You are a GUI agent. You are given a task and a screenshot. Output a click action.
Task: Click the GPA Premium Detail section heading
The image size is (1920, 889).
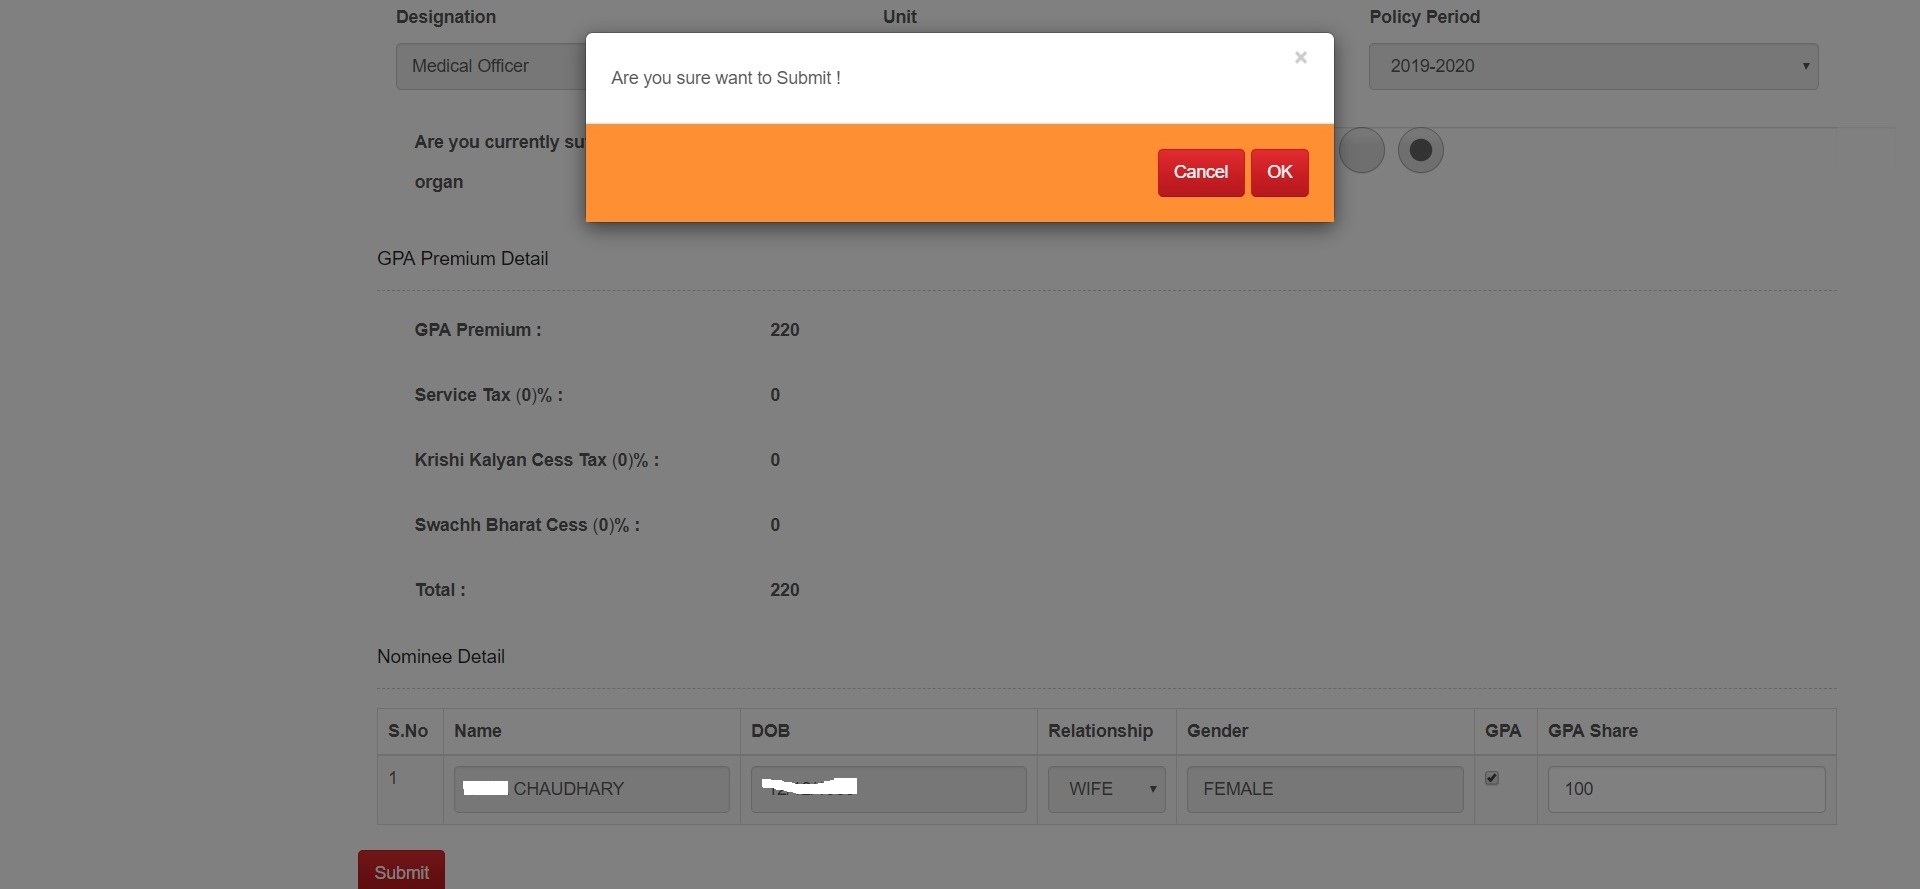coord(462,259)
